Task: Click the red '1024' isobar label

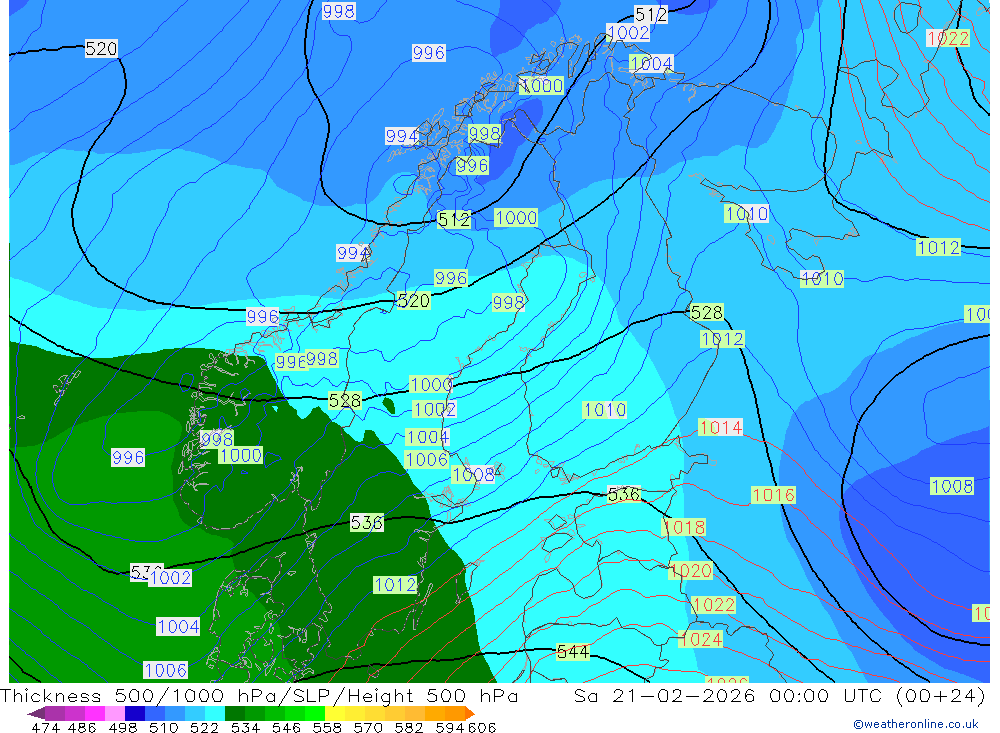Action: coord(701,639)
